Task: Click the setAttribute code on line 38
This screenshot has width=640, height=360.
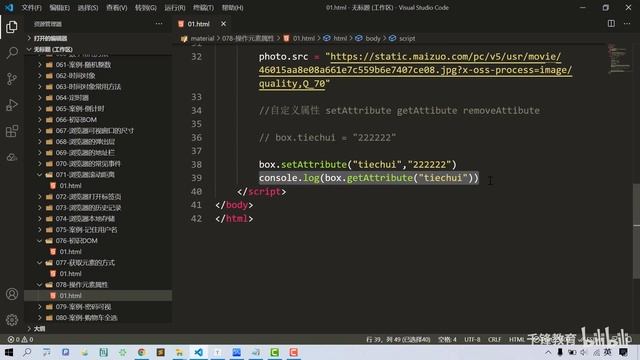Action: pyautogui.click(x=313, y=164)
